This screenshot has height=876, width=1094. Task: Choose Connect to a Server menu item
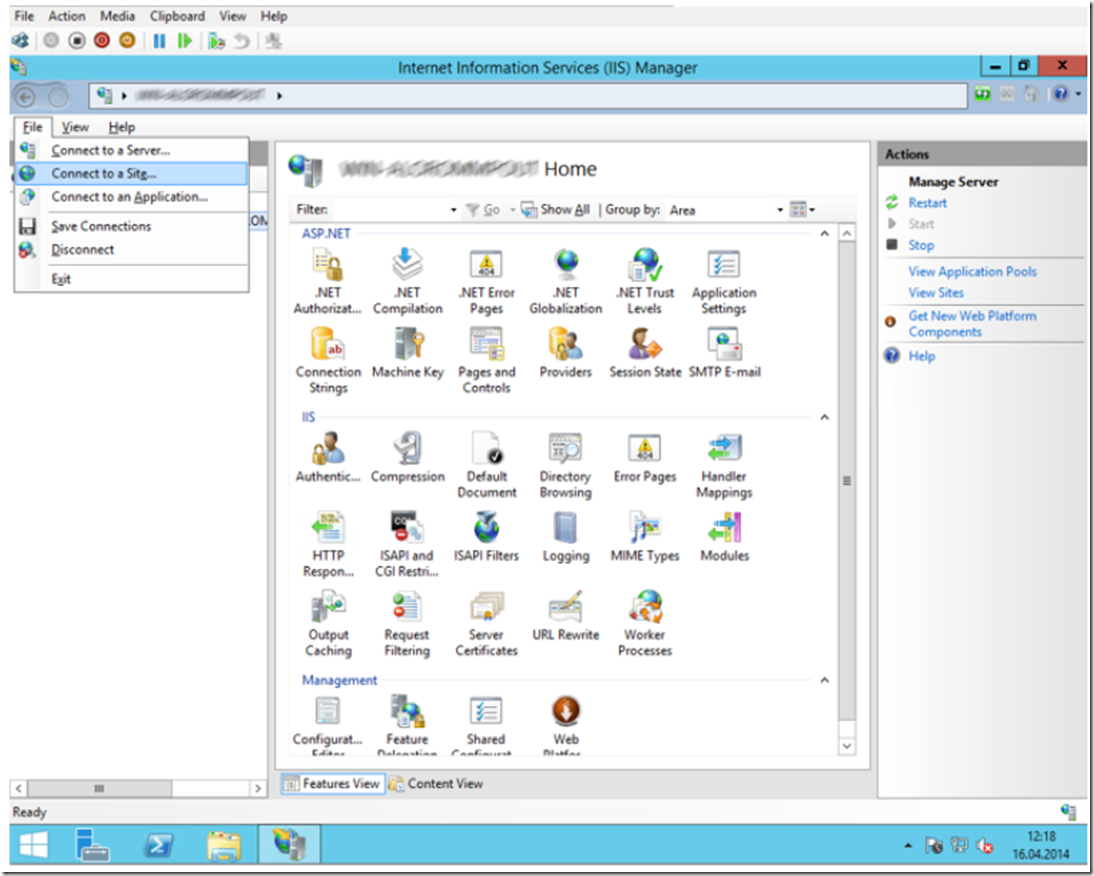coord(131,150)
